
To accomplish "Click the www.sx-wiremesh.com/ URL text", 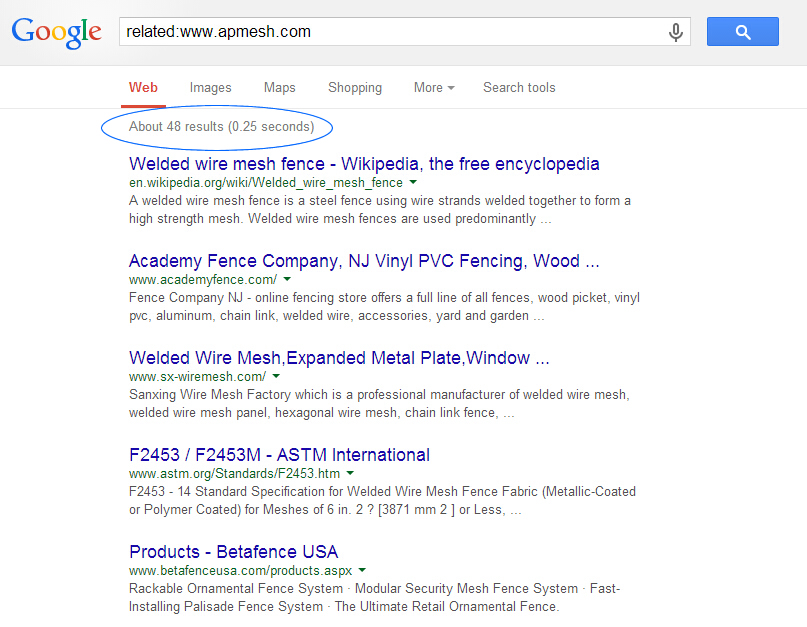I will [197, 377].
